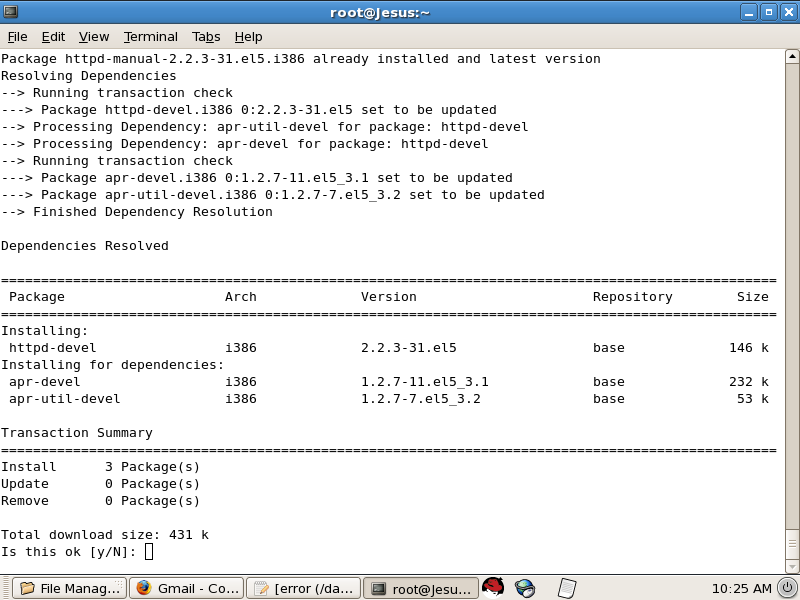Image resolution: width=800 pixels, height=600 pixels.
Task: Click the version '1.2.7-7.el5_3.2' in the table
Action: coord(421,399)
